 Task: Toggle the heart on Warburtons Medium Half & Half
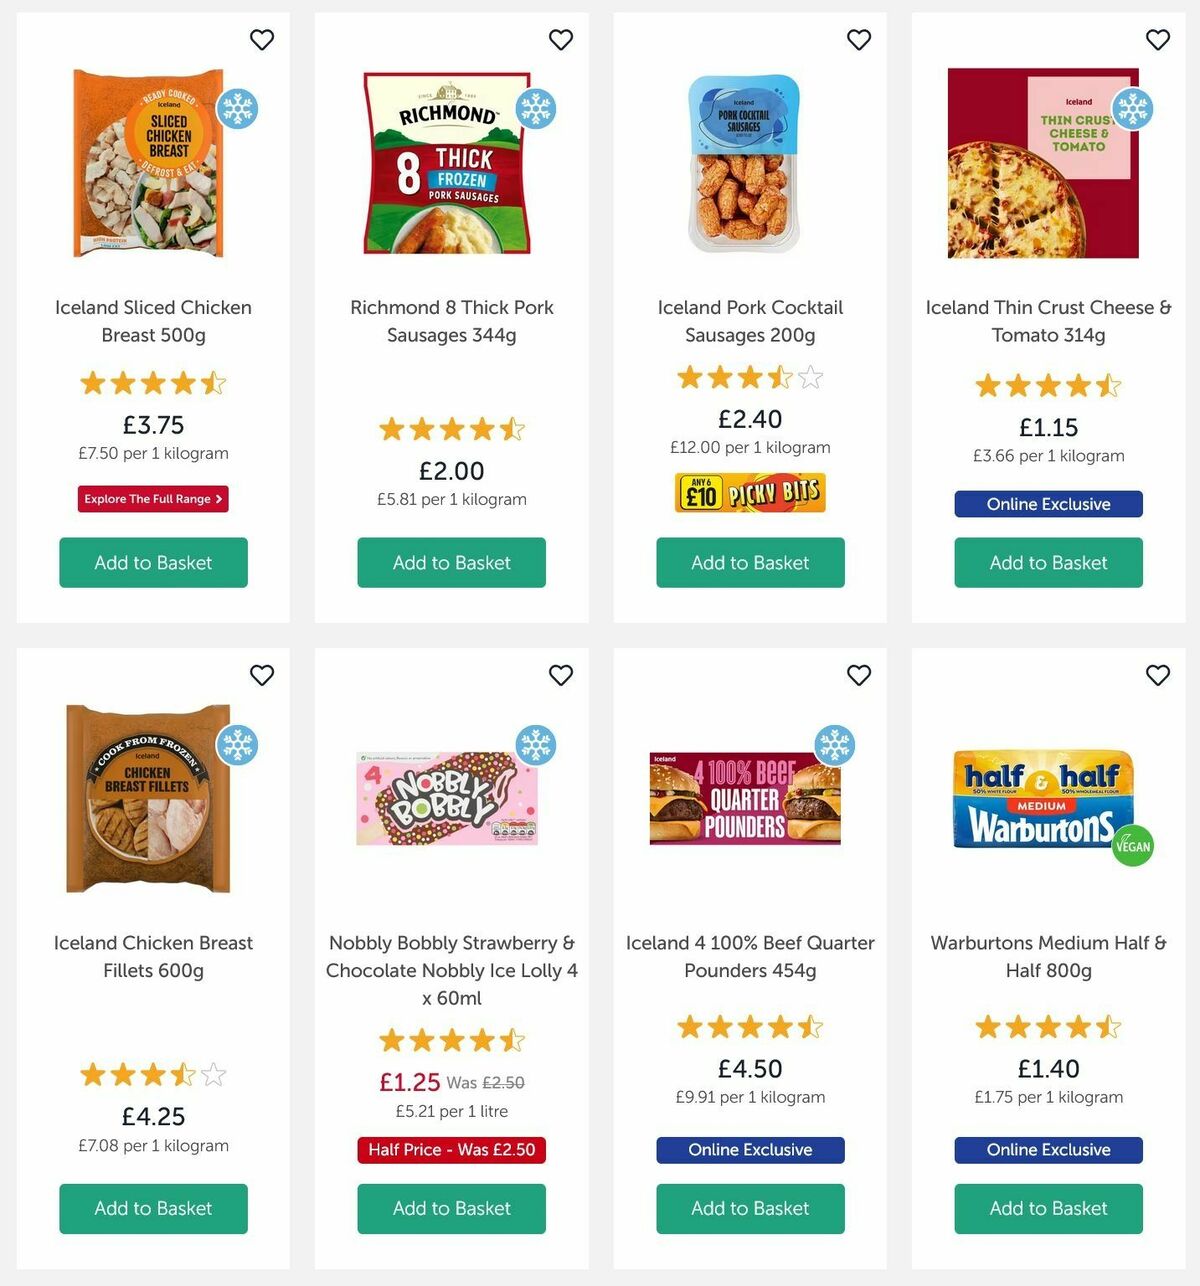(1157, 675)
